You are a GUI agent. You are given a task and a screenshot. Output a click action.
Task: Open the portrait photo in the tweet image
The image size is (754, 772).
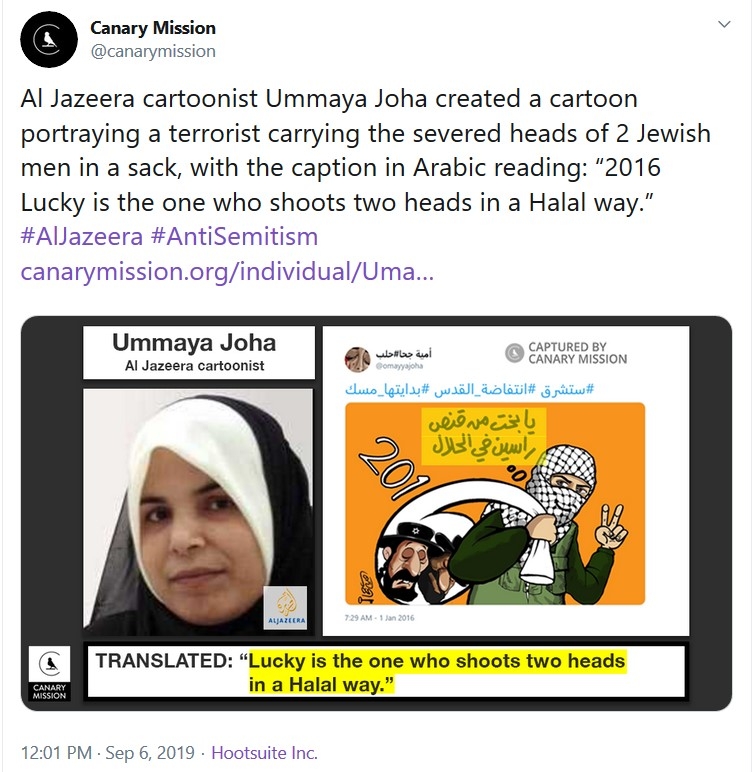pyautogui.click(x=198, y=511)
